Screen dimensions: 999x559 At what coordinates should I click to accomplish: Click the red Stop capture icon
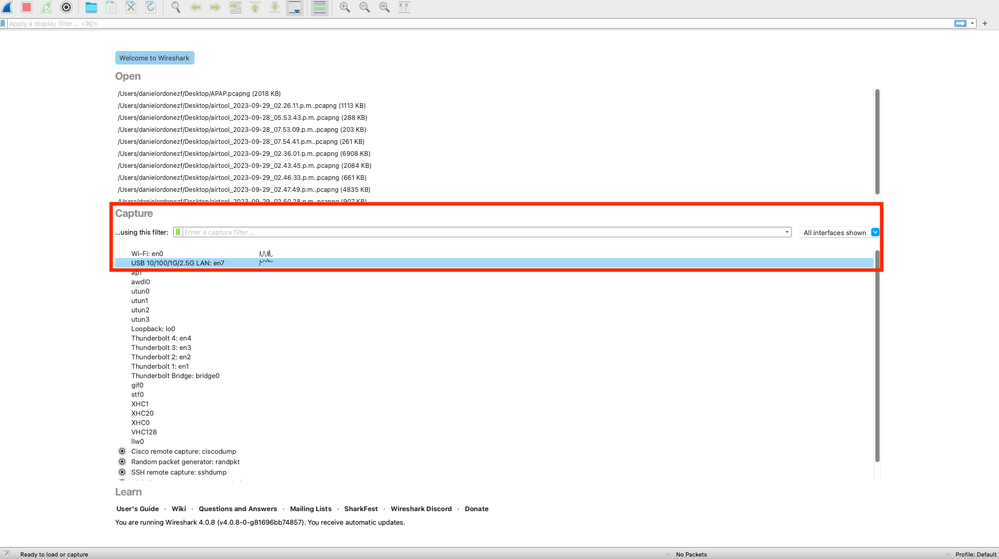(27, 8)
